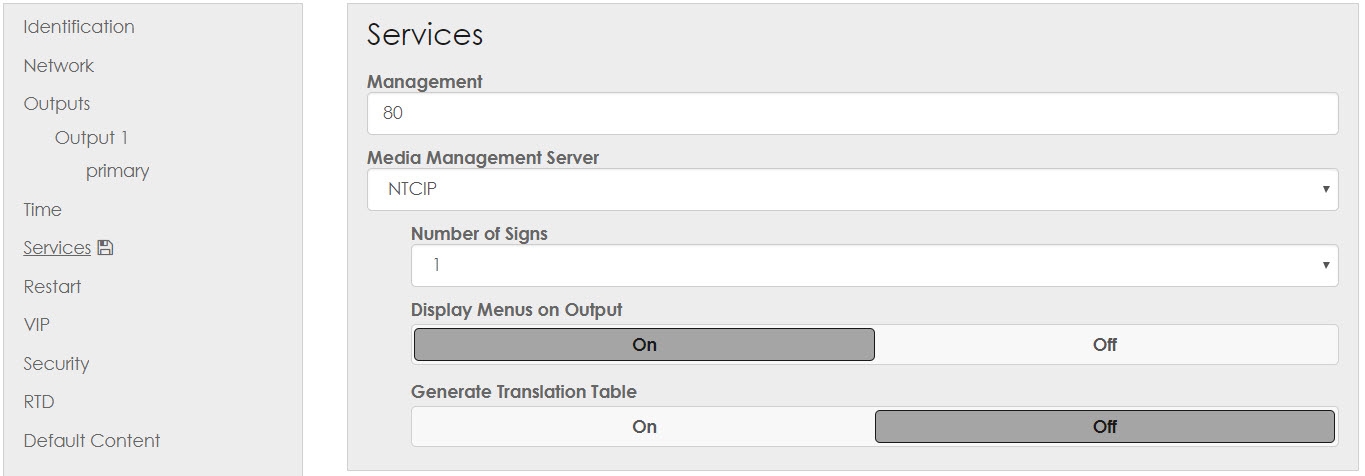Viewport: 1365px width, 476px height.
Task: Select the primary output sub-item
Action: [117, 171]
